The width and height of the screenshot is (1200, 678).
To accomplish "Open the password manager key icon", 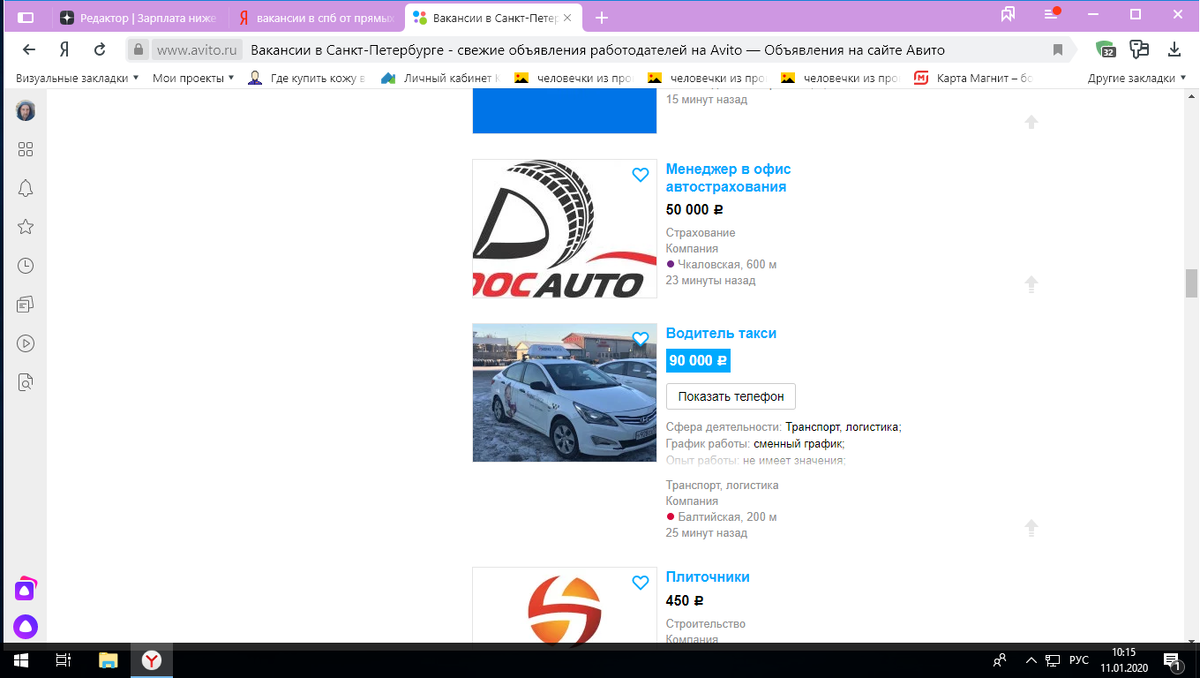I will 1139,50.
